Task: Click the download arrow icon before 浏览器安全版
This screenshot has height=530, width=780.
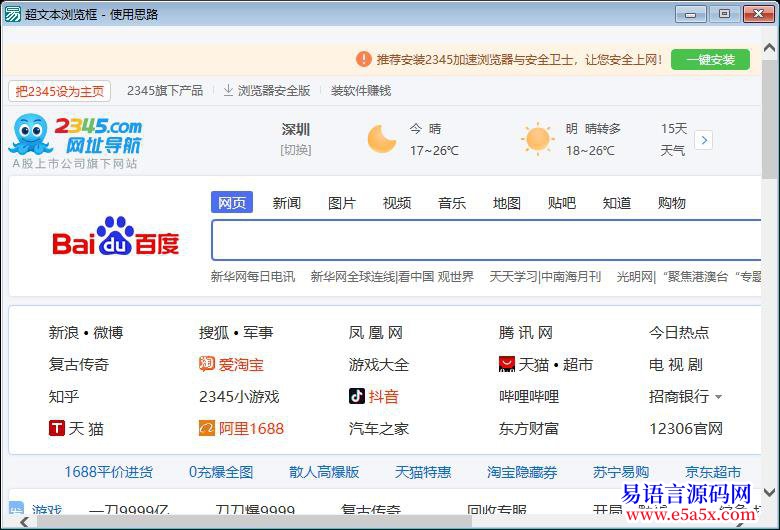Action: click(x=228, y=90)
